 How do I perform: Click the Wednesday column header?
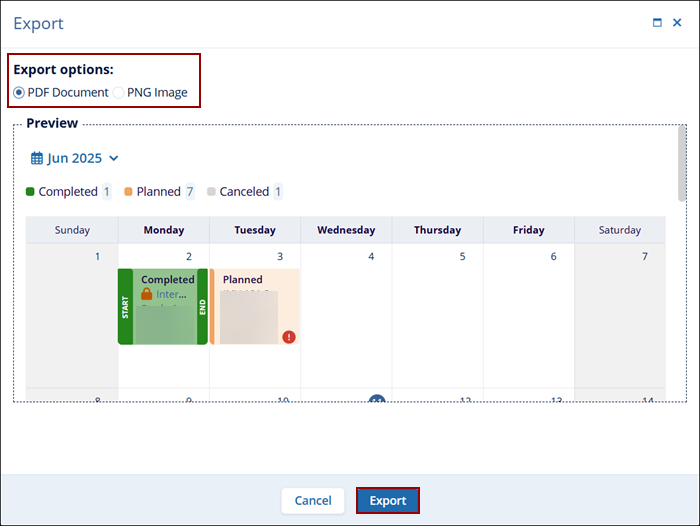tap(346, 230)
